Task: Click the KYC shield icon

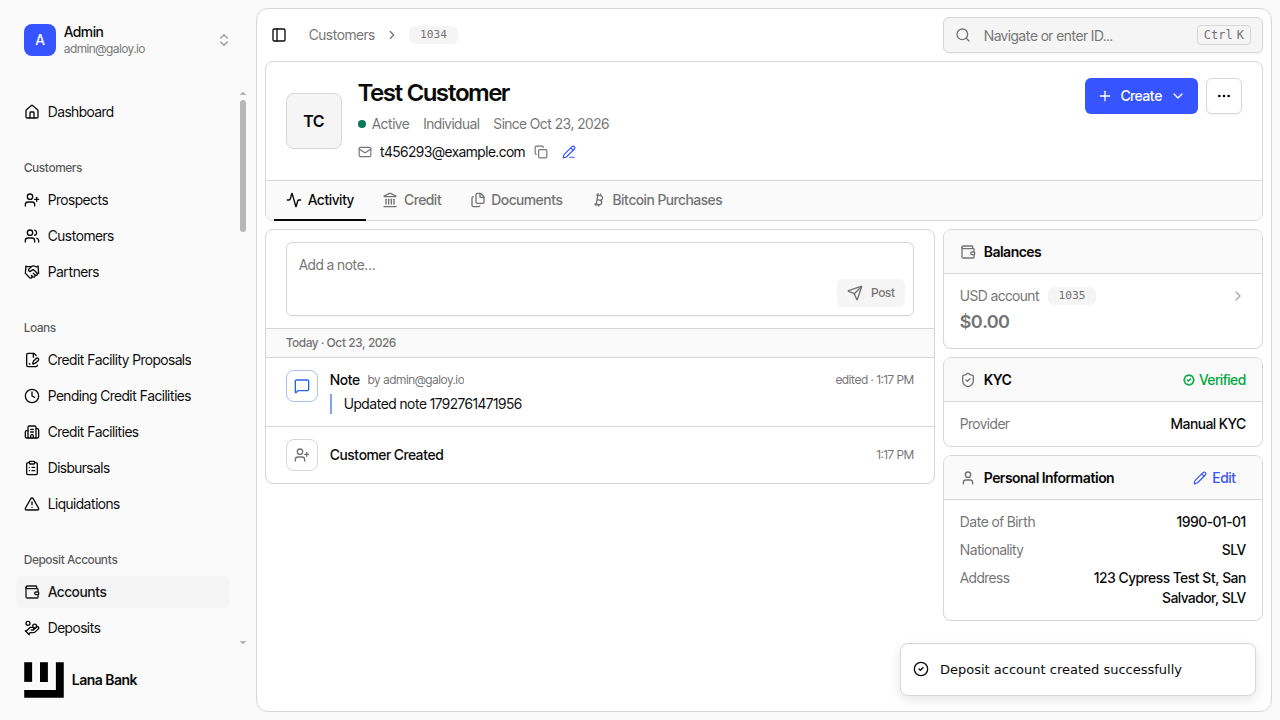Action: point(967,380)
